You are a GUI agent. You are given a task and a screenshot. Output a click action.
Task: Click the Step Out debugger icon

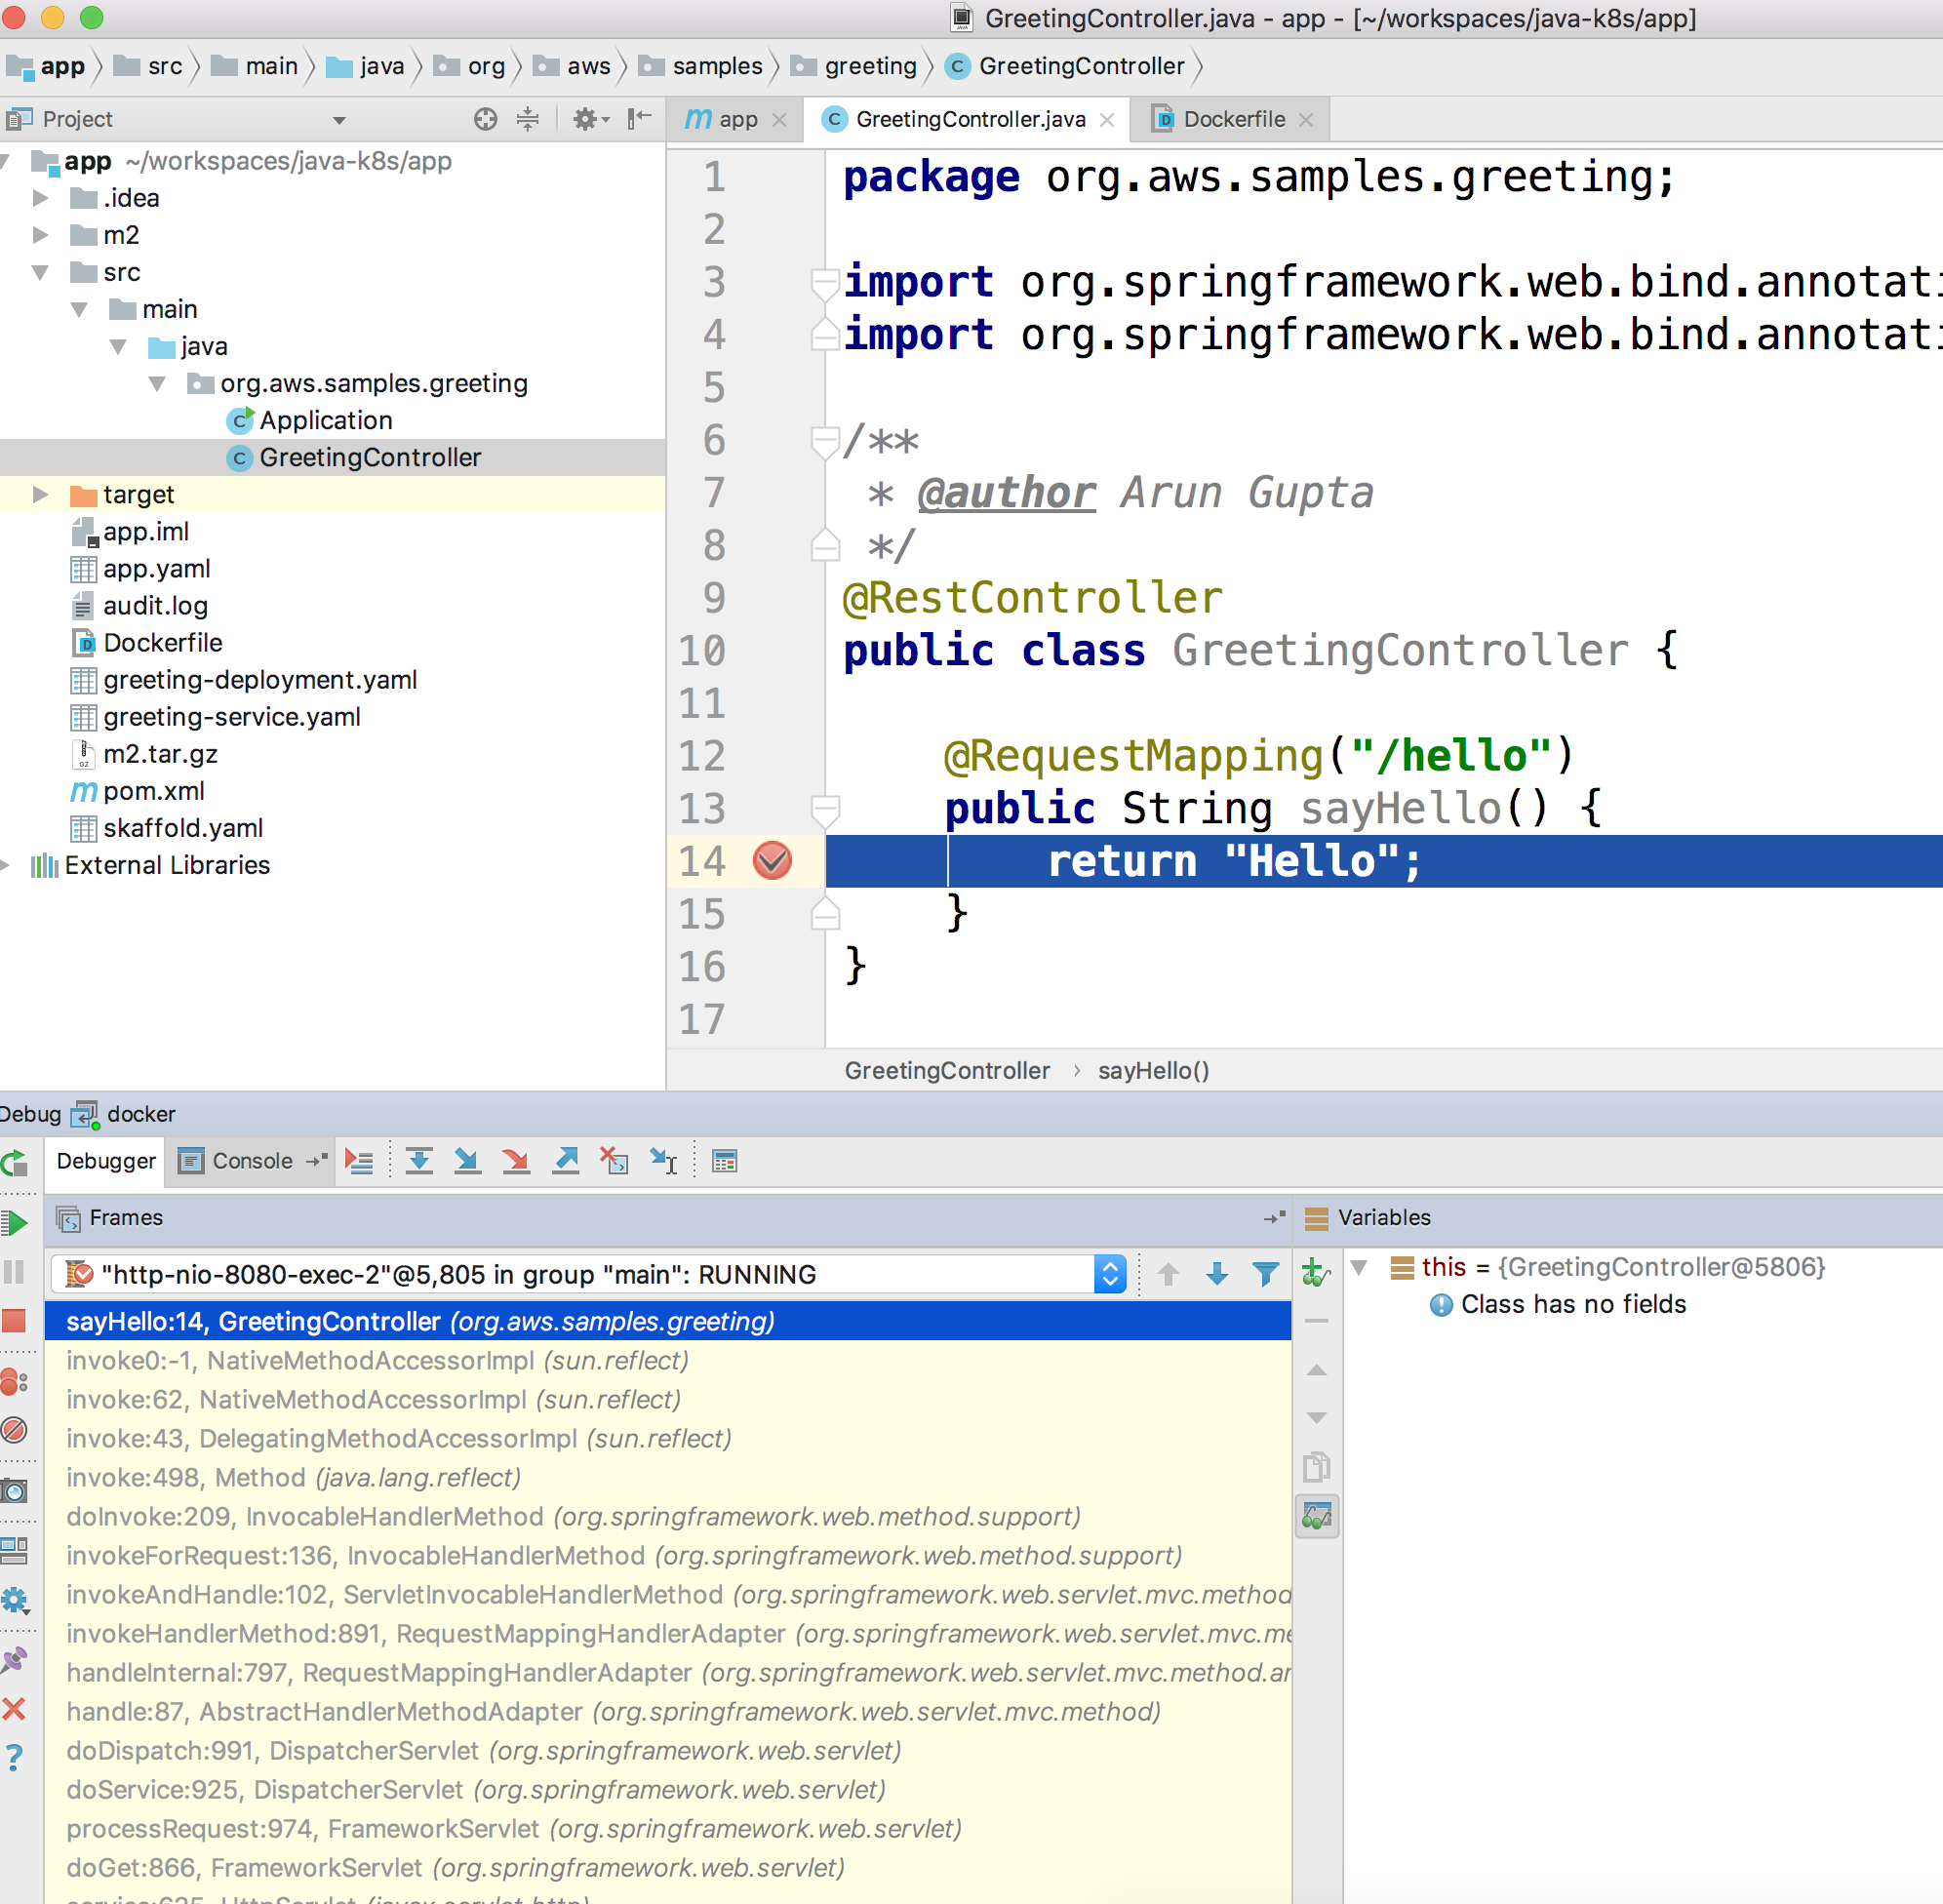point(566,1161)
